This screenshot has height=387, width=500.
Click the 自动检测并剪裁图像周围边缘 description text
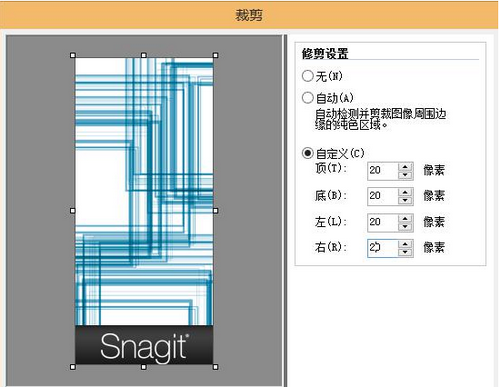click(380, 119)
